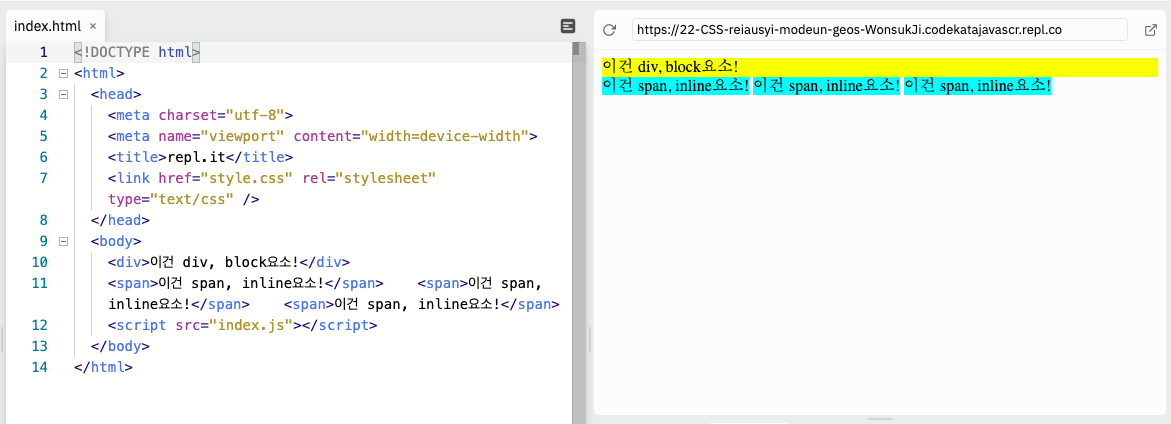Click "width=device-width" attribute value
The image size is (1171, 424).
[446, 137]
